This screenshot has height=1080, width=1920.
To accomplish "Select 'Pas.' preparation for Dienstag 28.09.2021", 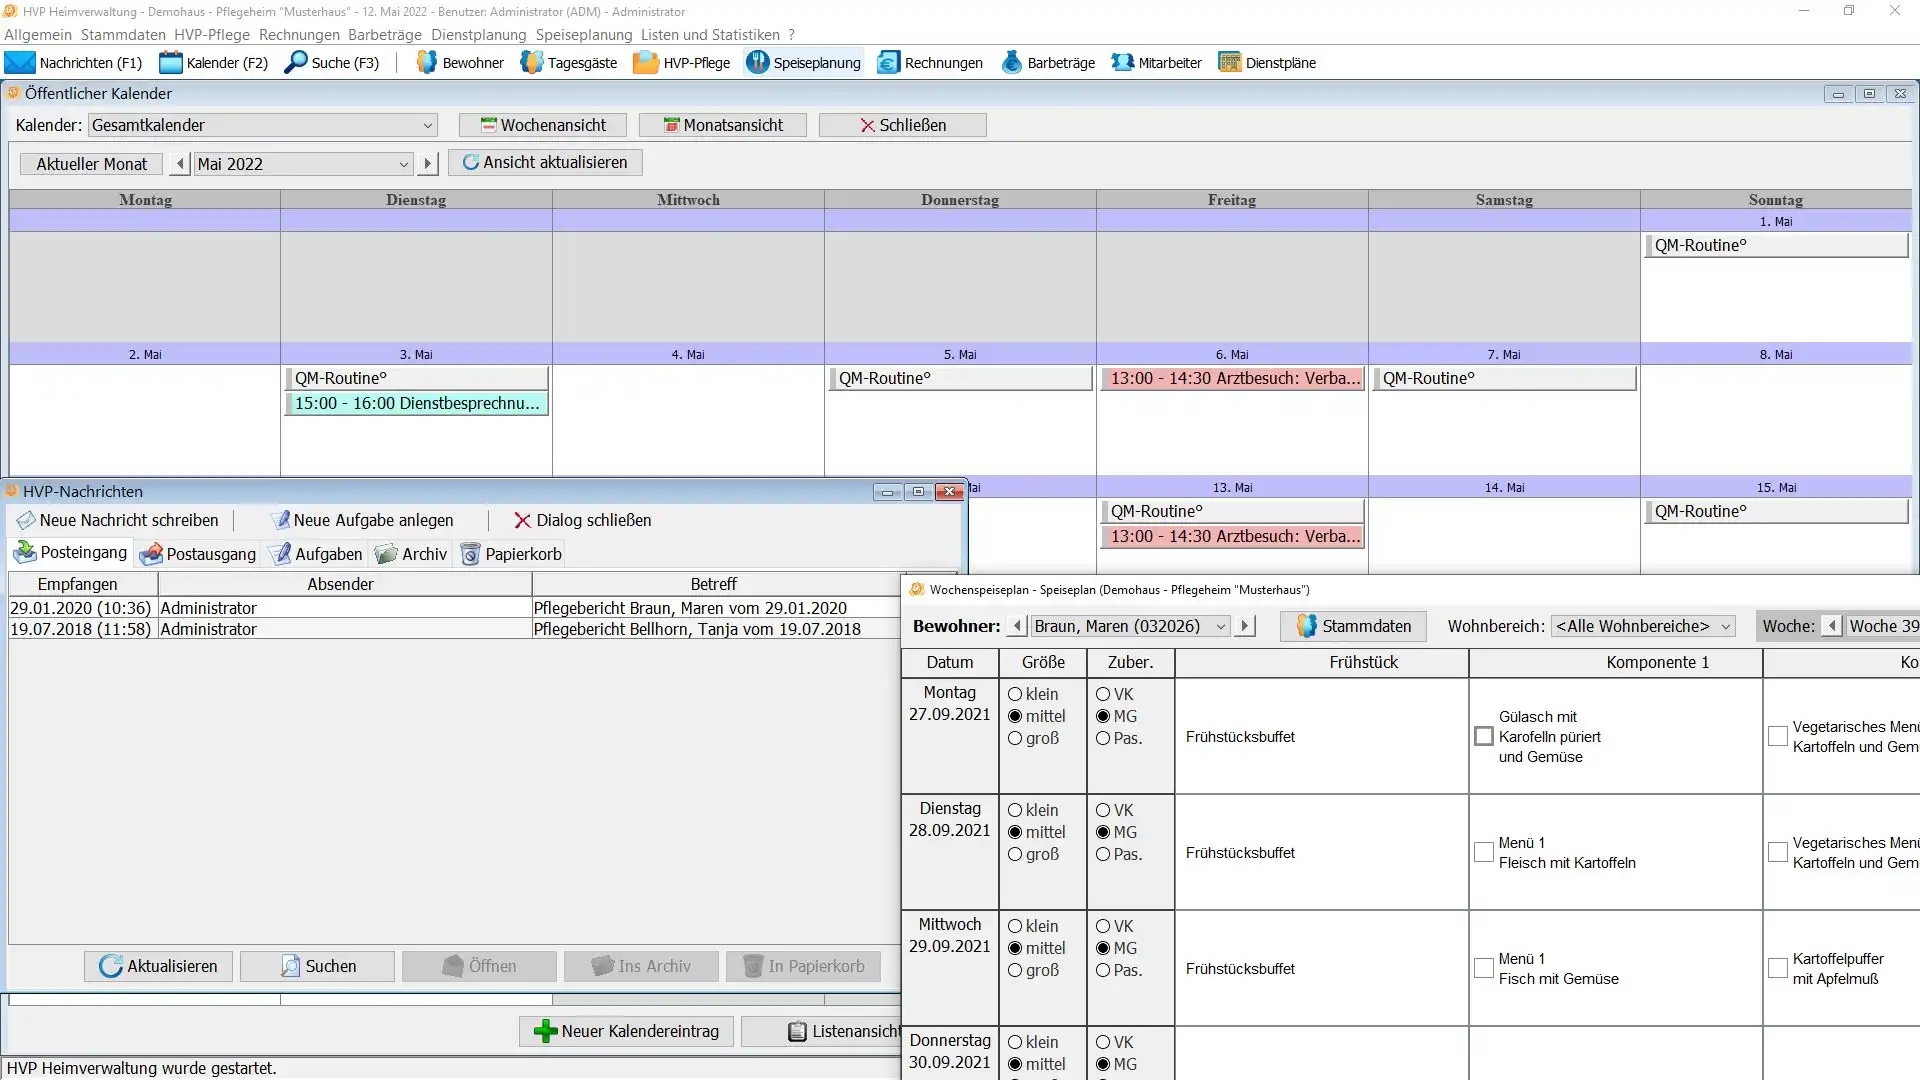I will click(x=1103, y=854).
